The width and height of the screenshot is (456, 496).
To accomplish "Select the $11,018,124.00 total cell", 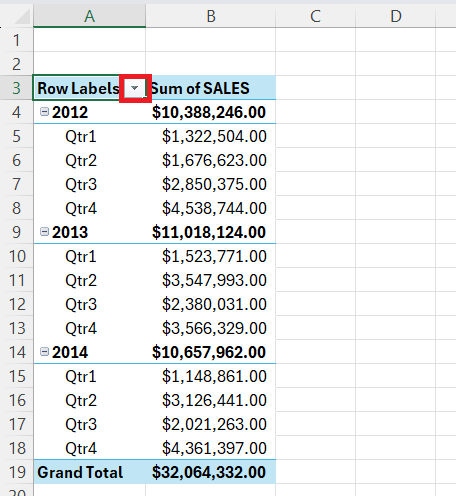I will (x=211, y=232).
